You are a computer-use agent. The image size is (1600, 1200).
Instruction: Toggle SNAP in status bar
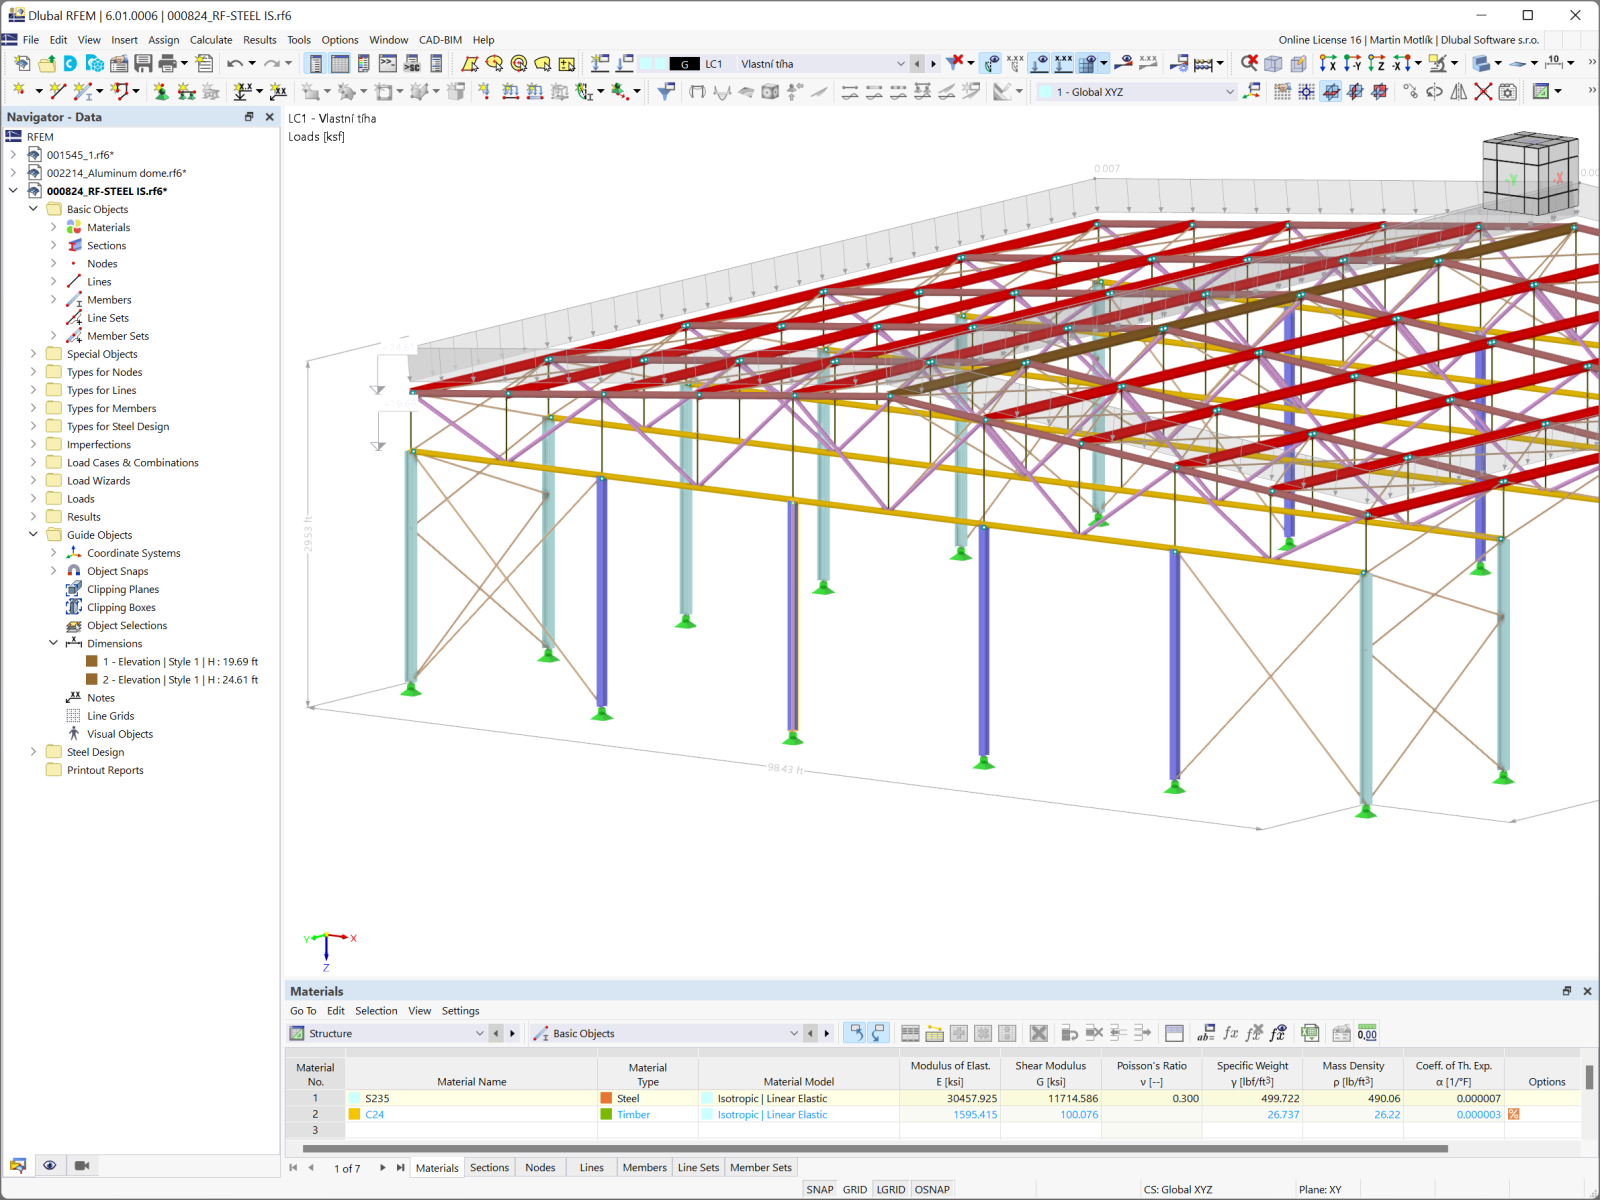click(x=820, y=1189)
